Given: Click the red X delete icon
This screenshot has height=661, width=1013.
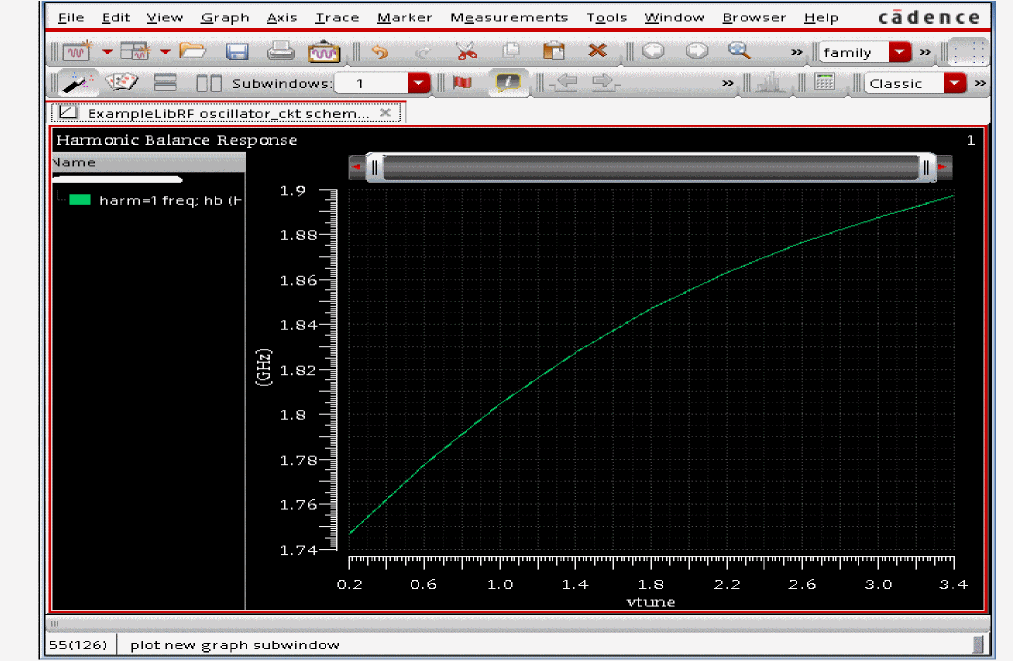Looking at the screenshot, I should point(597,52).
